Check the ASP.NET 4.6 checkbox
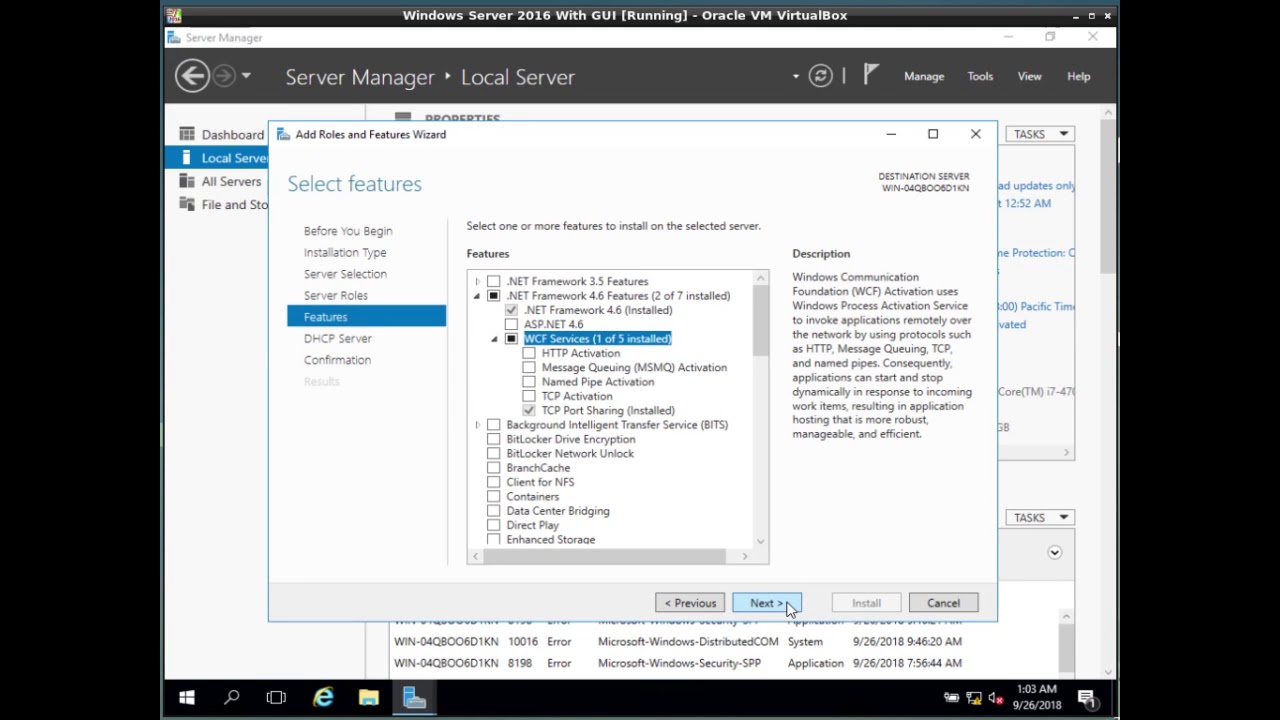The width and height of the screenshot is (1280, 720). 511,324
